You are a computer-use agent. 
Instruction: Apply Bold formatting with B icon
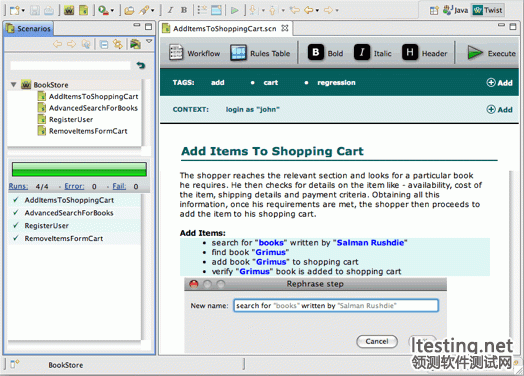tap(315, 52)
